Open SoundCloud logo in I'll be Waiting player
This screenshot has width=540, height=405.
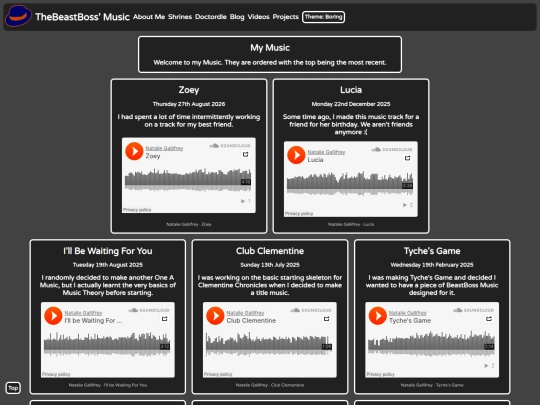pyautogui.click(x=149, y=310)
